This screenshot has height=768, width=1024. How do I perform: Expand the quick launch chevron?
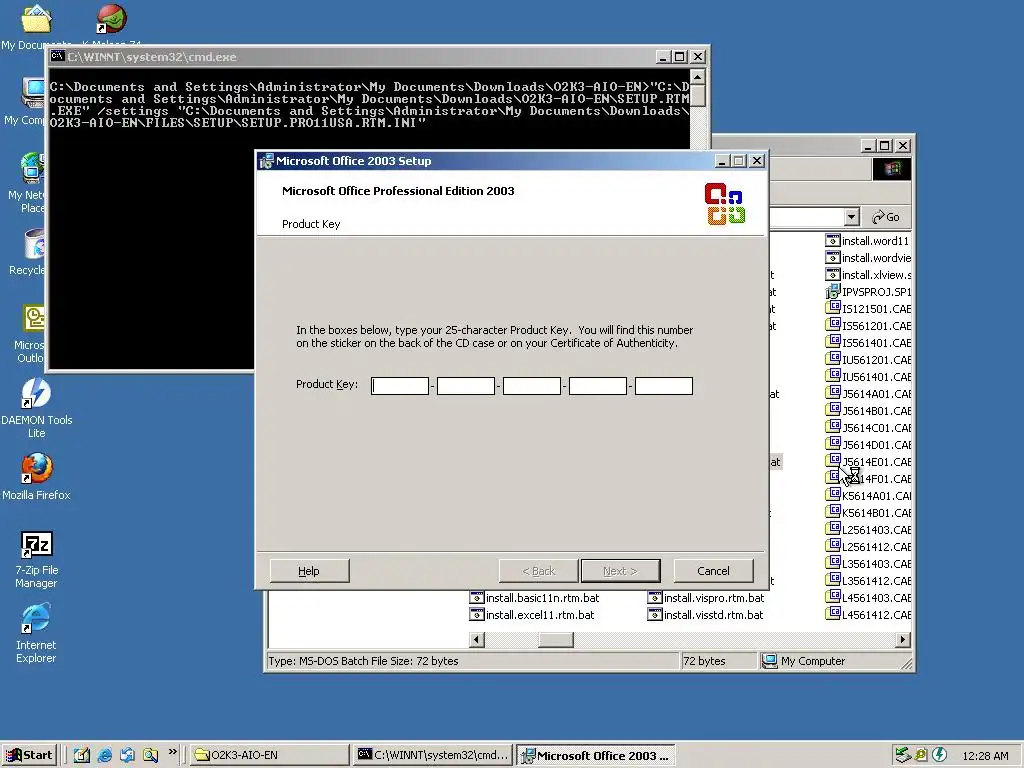172,752
